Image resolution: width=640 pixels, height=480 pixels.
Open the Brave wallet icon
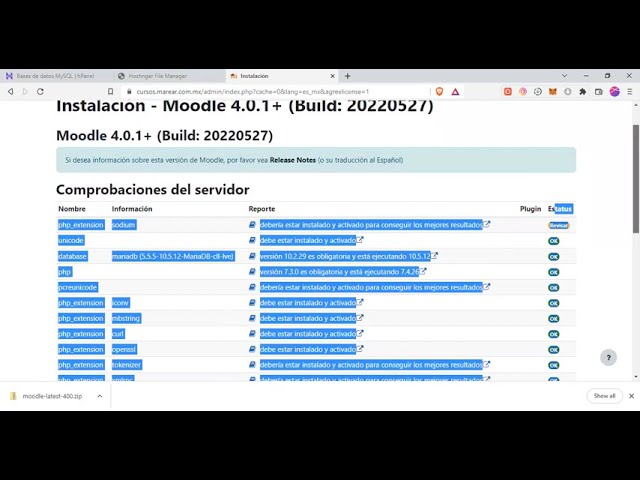click(599, 92)
